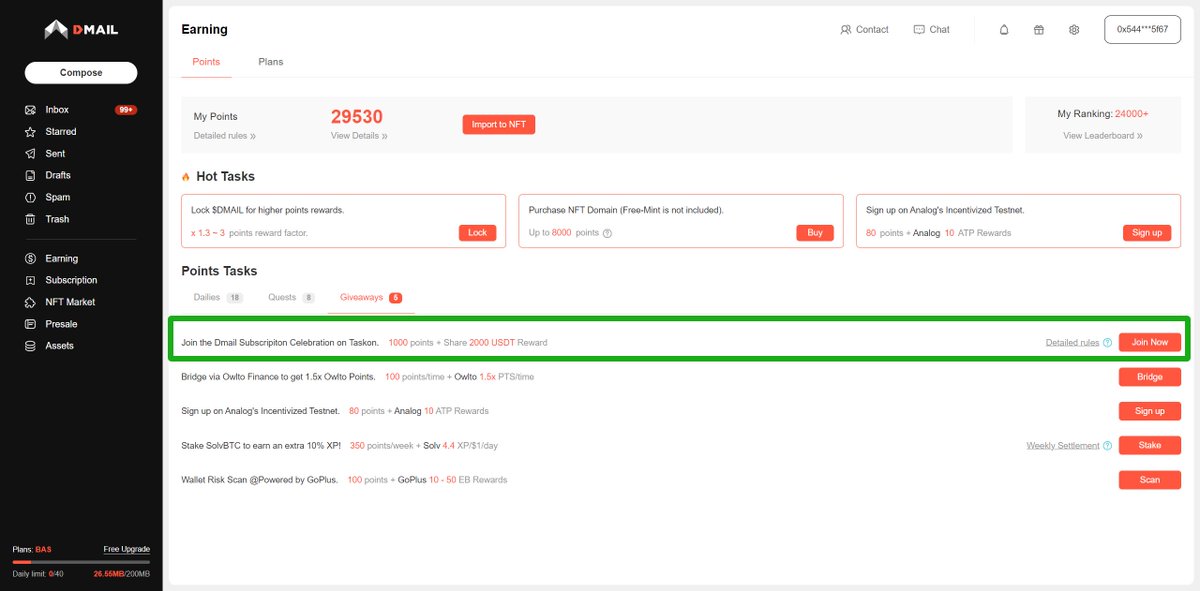Open the Trash bin icon
This screenshot has height=591, width=1200.
(31, 219)
